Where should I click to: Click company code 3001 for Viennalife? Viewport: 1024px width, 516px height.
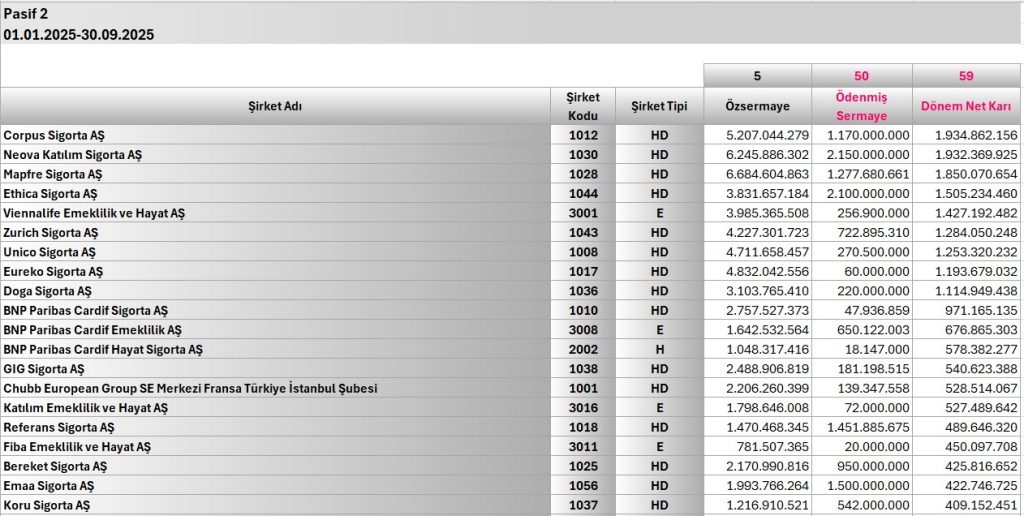pos(582,213)
